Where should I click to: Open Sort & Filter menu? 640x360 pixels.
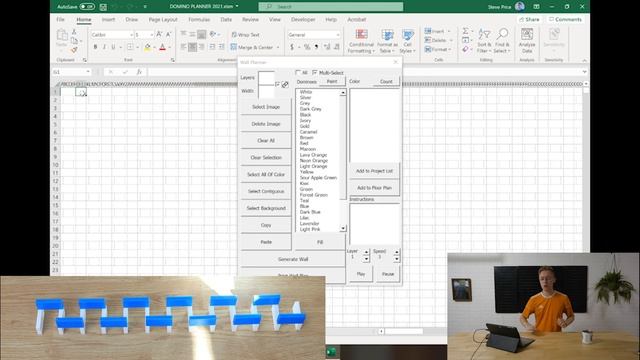point(484,41)
